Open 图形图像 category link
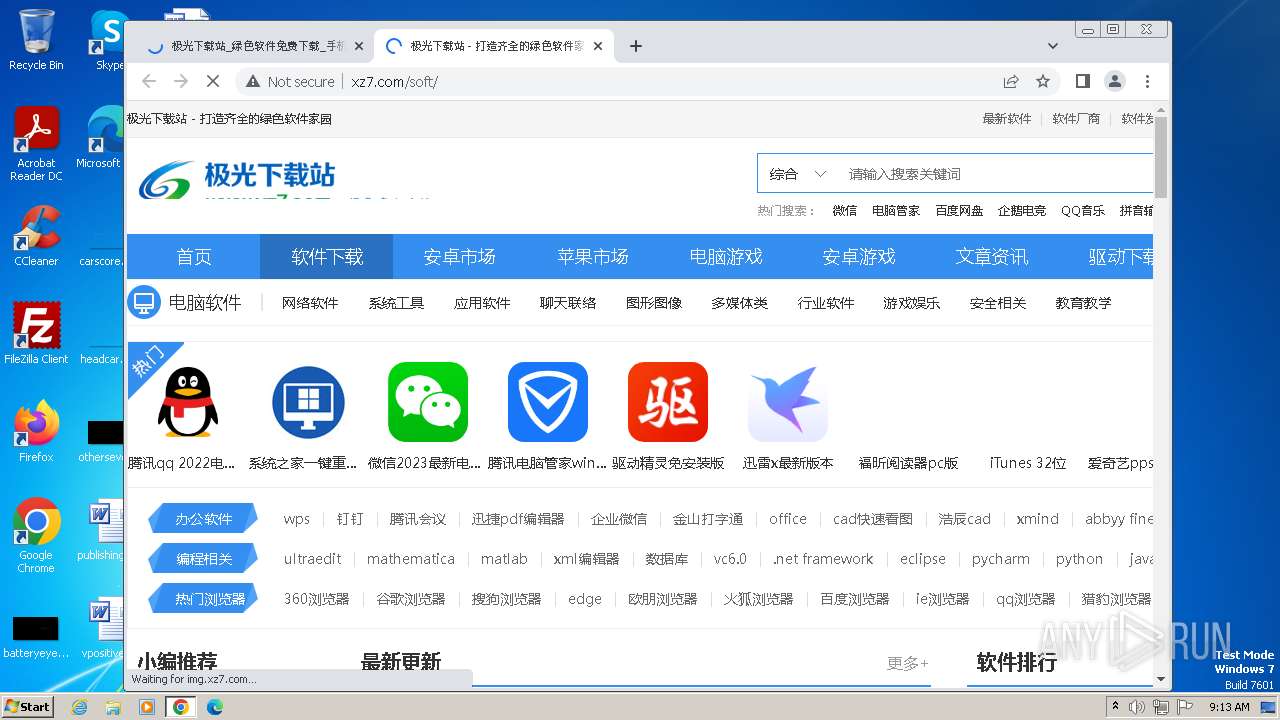 654,303
